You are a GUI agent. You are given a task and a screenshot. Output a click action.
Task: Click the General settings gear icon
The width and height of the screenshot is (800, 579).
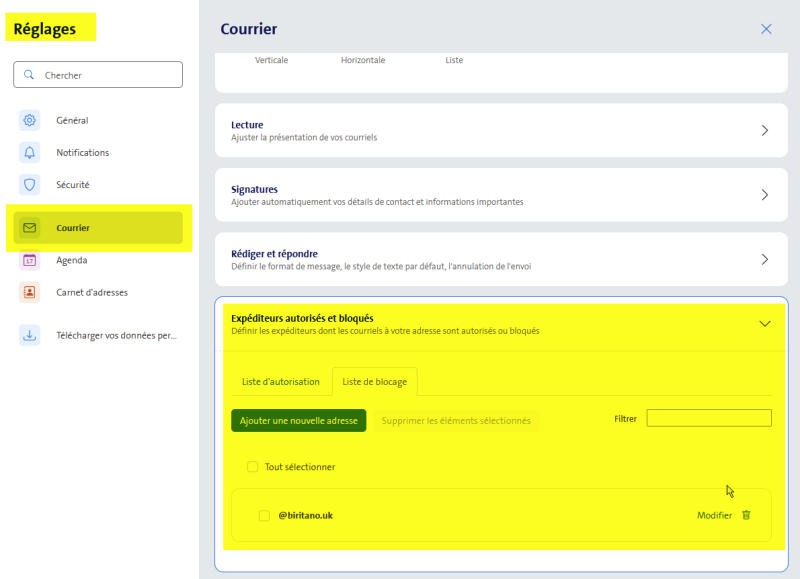click(30, 121)
